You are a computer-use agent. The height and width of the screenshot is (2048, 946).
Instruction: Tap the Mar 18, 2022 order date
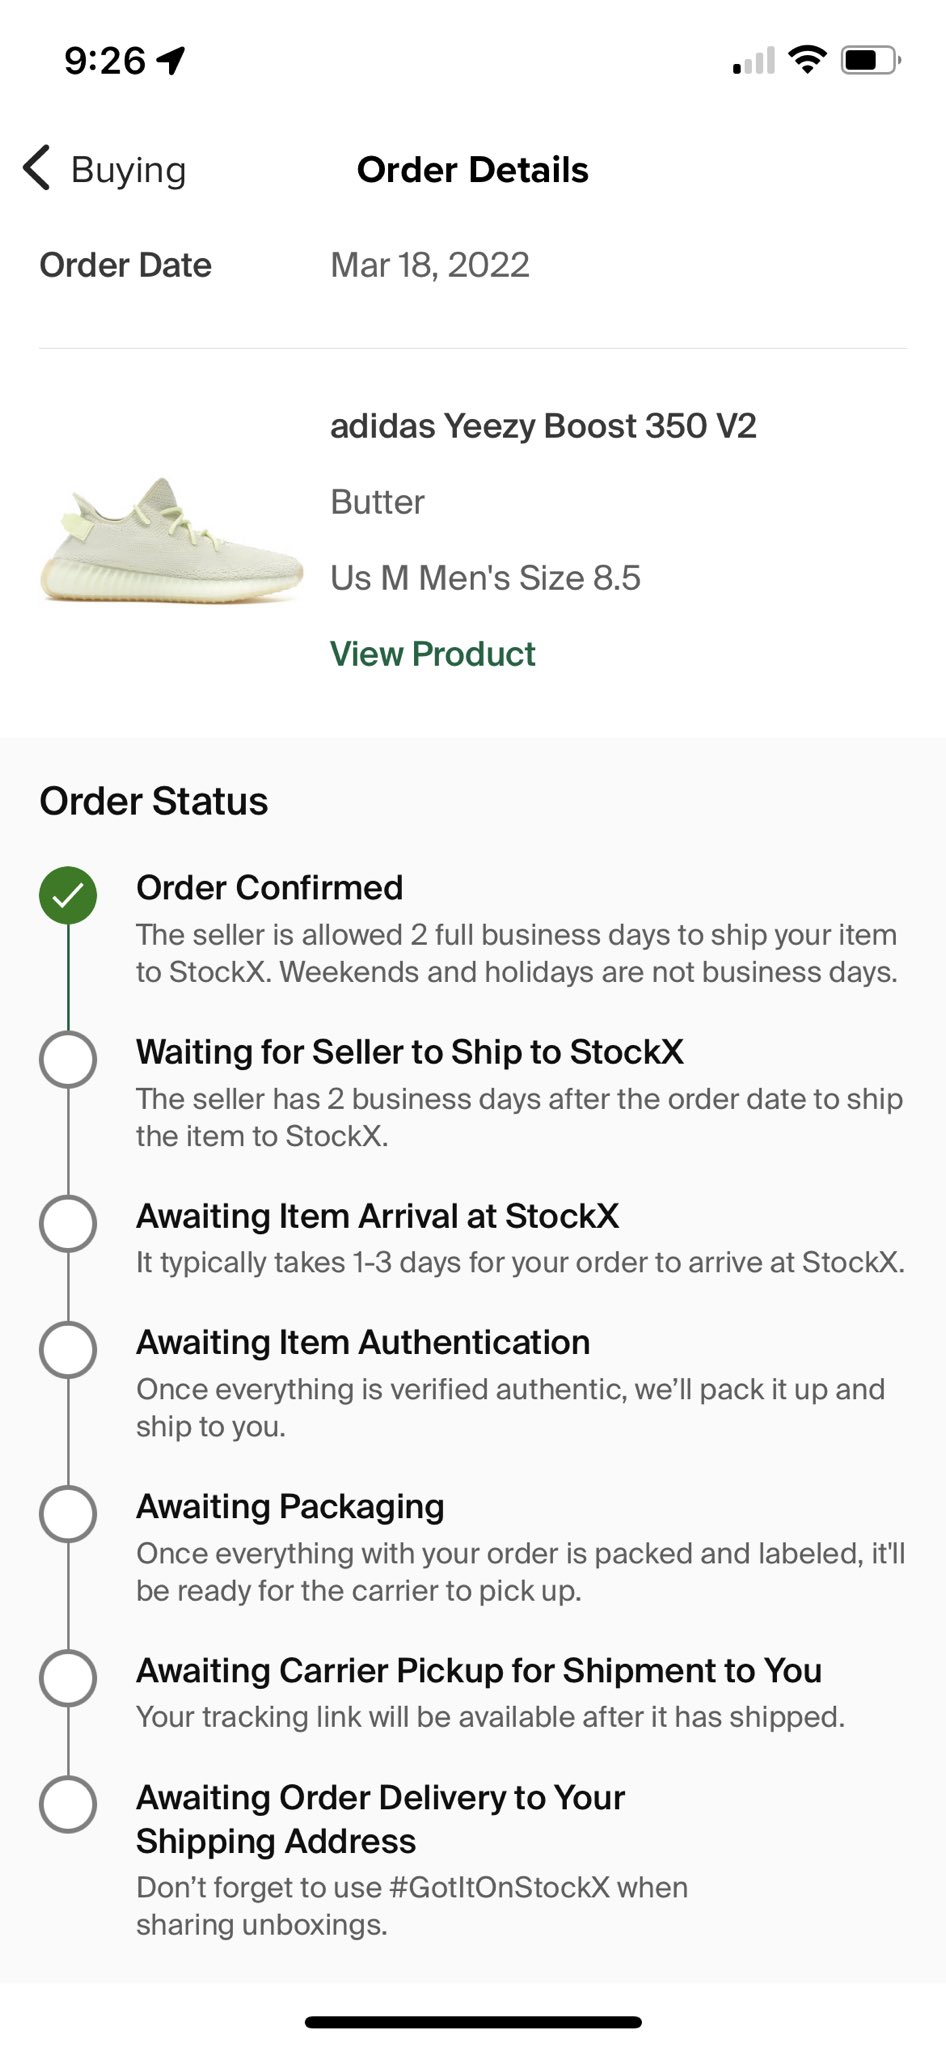coord(430,265)
